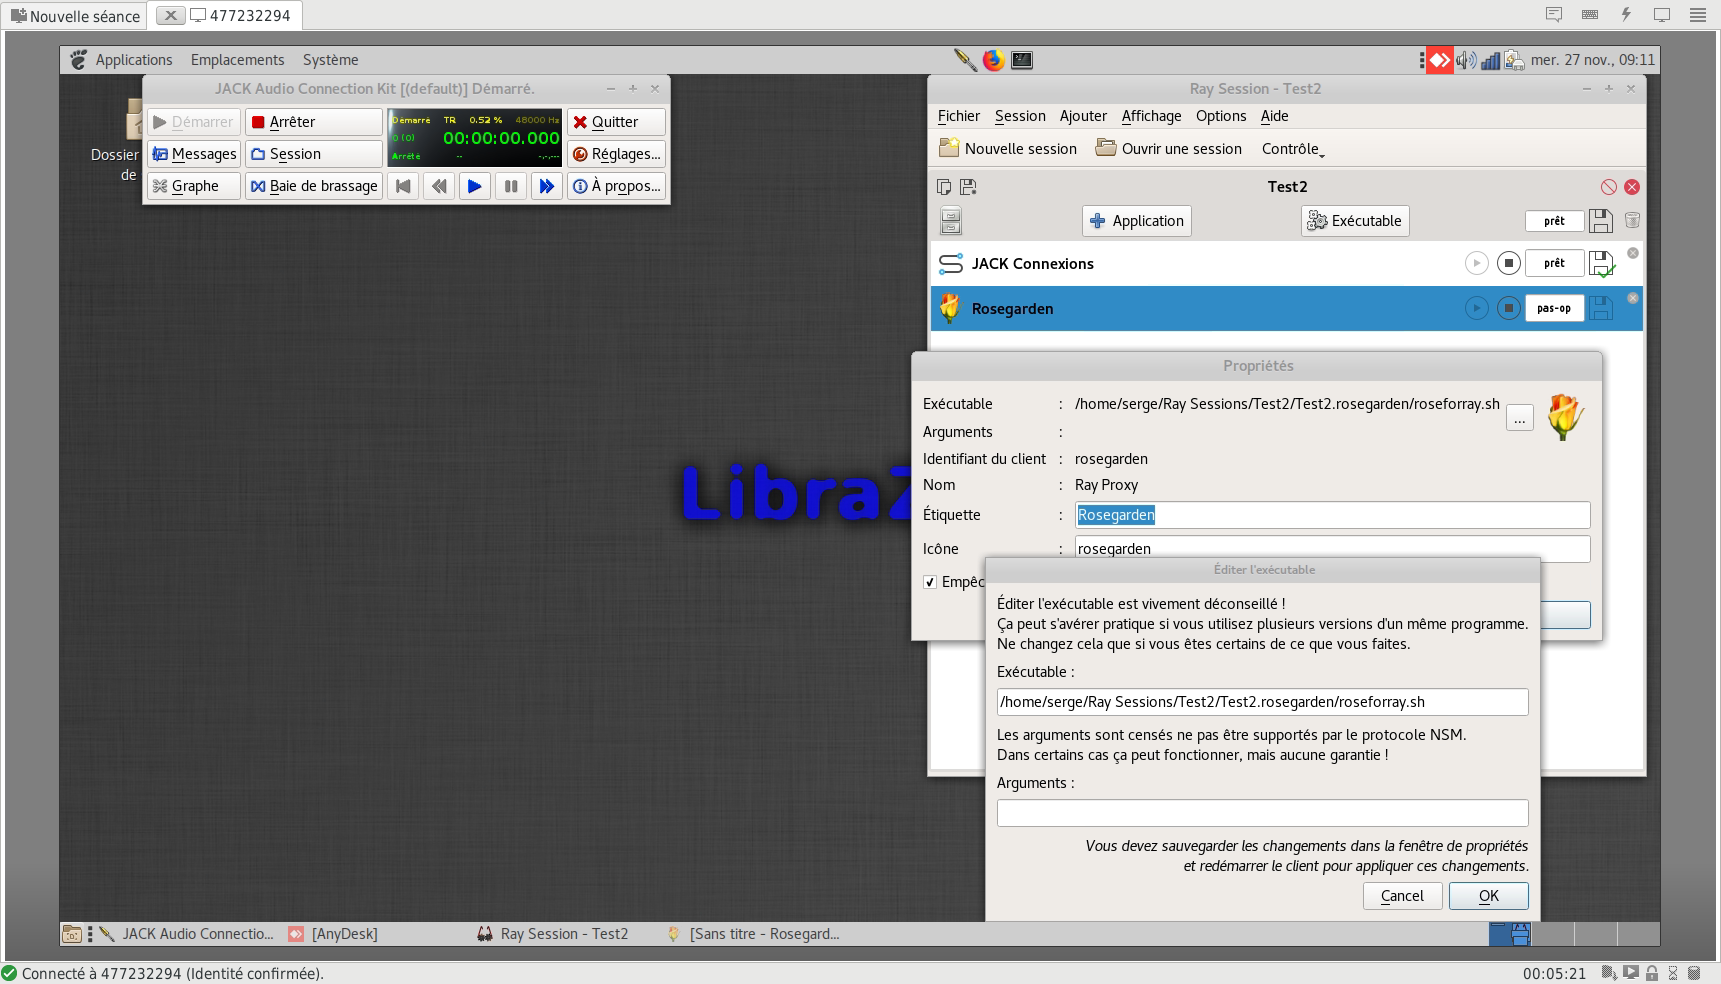Image resolution: width=1721 pixels, height=984 pixels.
Task: Click Ouvrir une session
Action: click(x=1168, y=149)
